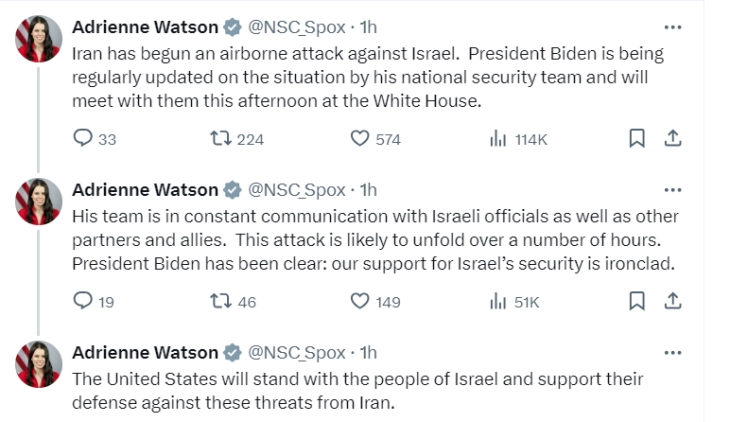Reply to the airborne attack tweet
The width and height of the screenshot is (730, 422).
pos(83,139)
